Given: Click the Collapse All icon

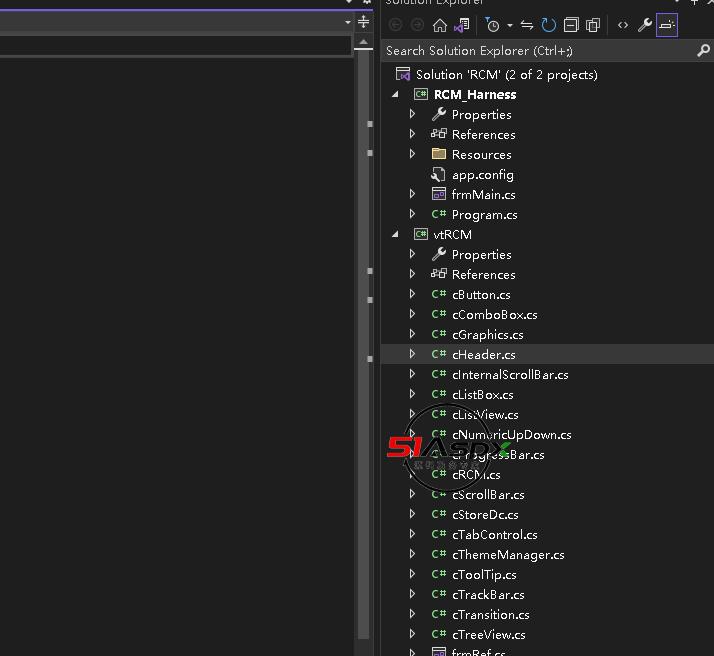Looking at the screenshot, I should point(571,25).
